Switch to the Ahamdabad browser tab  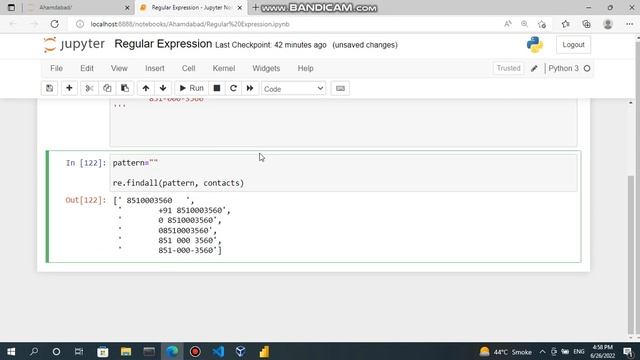click(x=78, y=8)
